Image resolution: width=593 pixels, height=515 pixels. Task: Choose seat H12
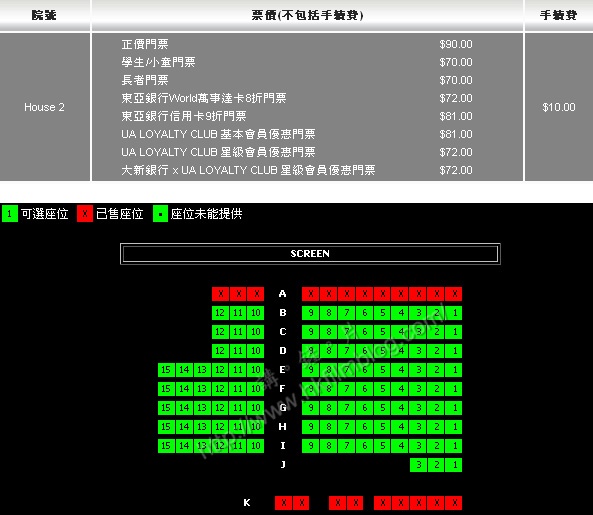[x=220, y=427]
